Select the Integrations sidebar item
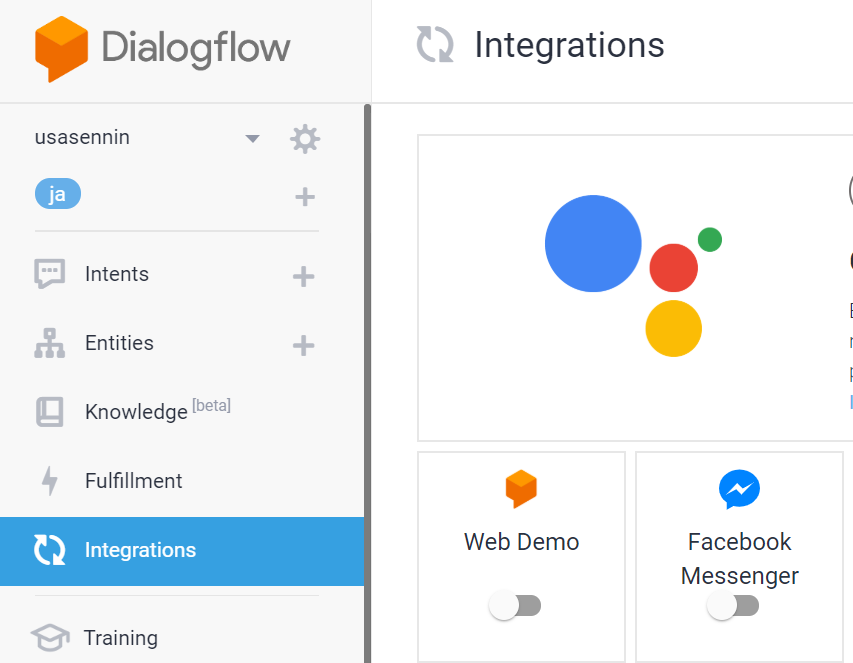The width and height of the screenshot is (853, 663). [140, 550]
